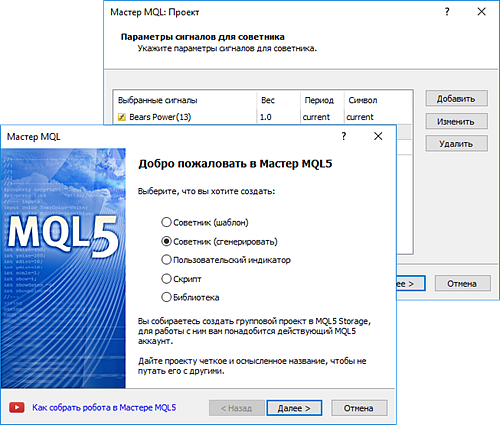500x425 pixels.
Task: Click the MQL5 banner image
Action: 63,268
